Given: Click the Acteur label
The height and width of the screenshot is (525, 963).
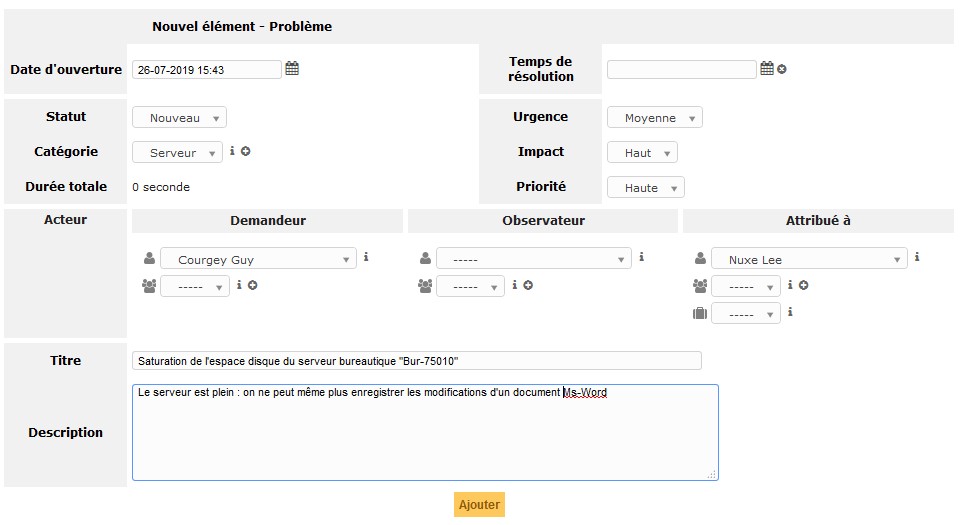Looking at the screenshot, I should click(65, 219).
